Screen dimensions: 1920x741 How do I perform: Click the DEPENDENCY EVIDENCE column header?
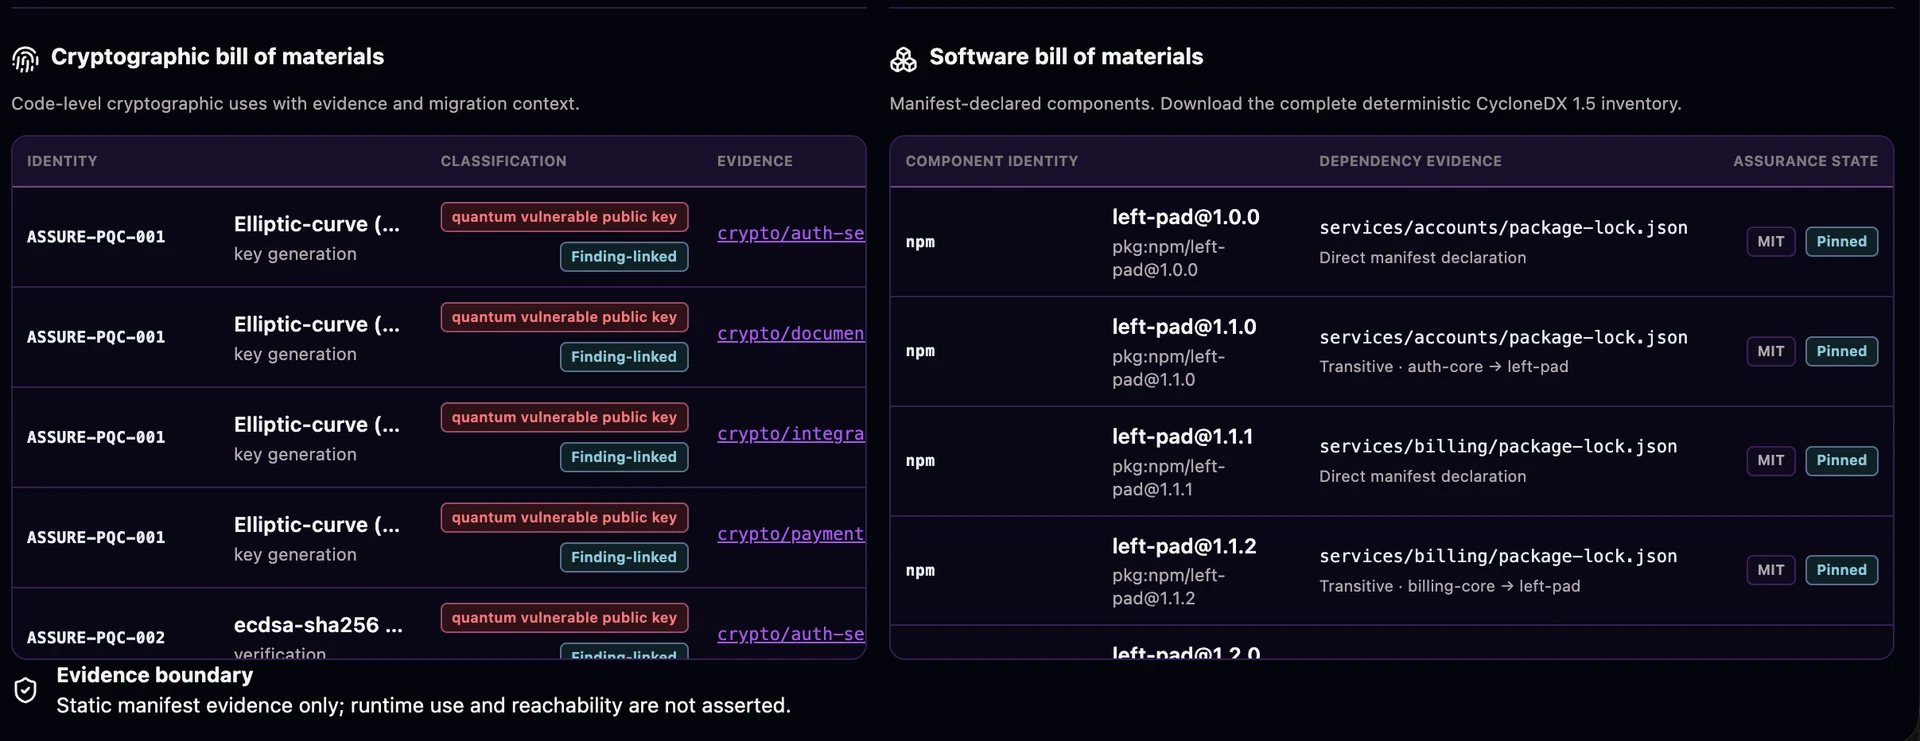coord(1410,161)
